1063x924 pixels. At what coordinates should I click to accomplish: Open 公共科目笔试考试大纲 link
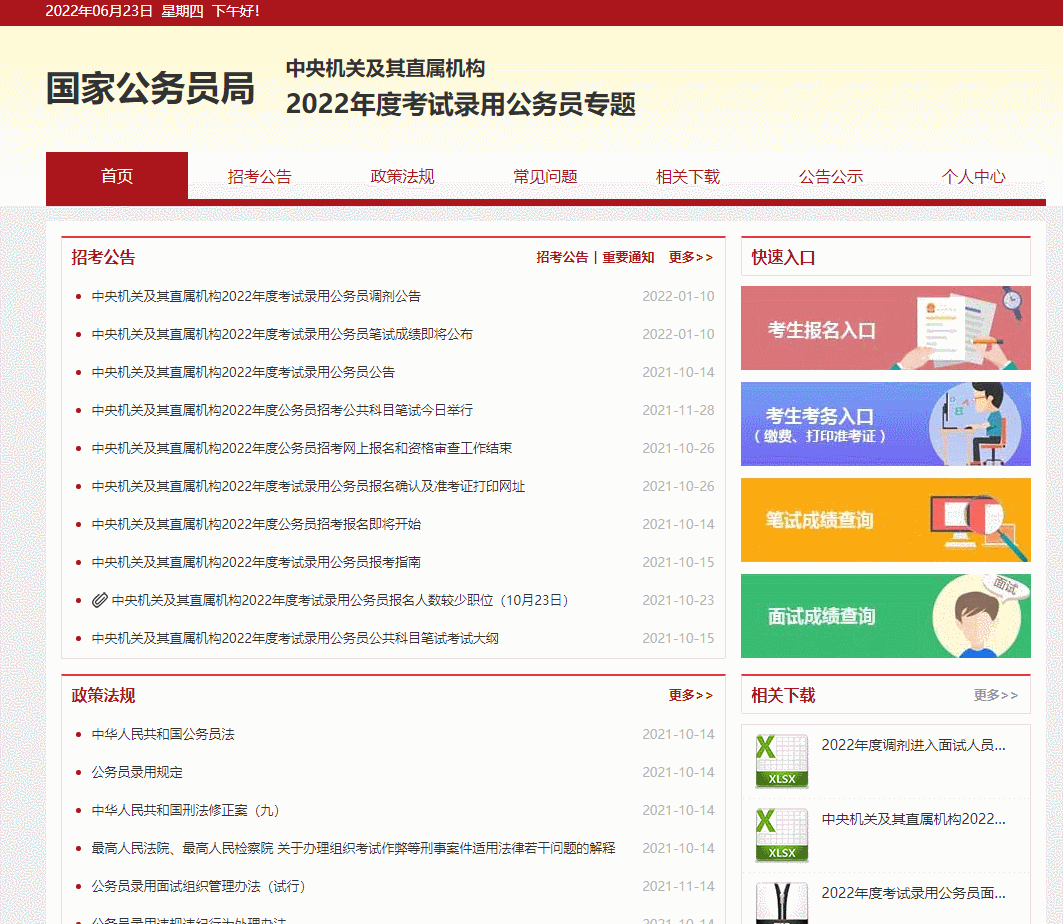pyautogui.click(x=295, y=638)
